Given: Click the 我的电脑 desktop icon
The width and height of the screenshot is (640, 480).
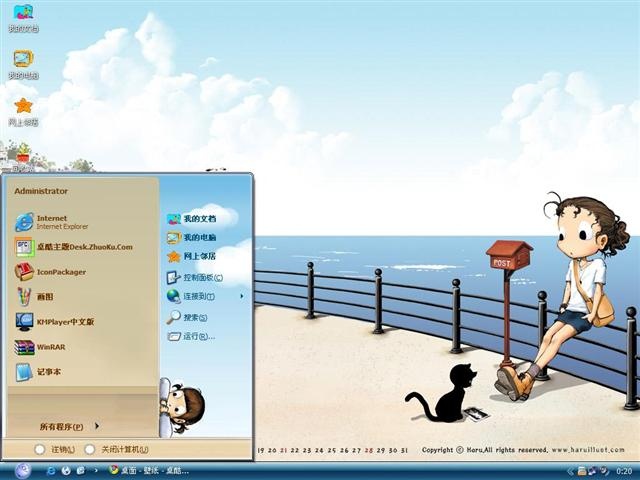Looking at the screenshot, I should point(23,65).
